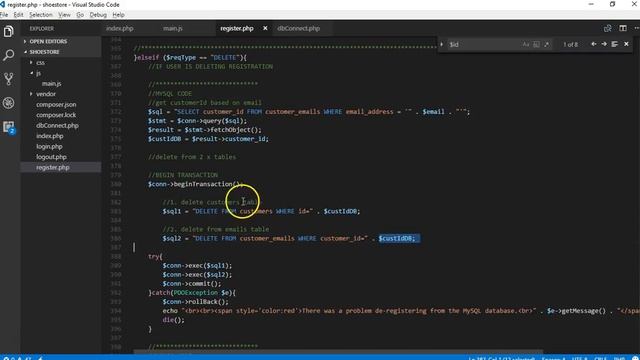Click PDOException in the catch line
The width and height of the screenshot is (640, 360).
click(196, 293)
